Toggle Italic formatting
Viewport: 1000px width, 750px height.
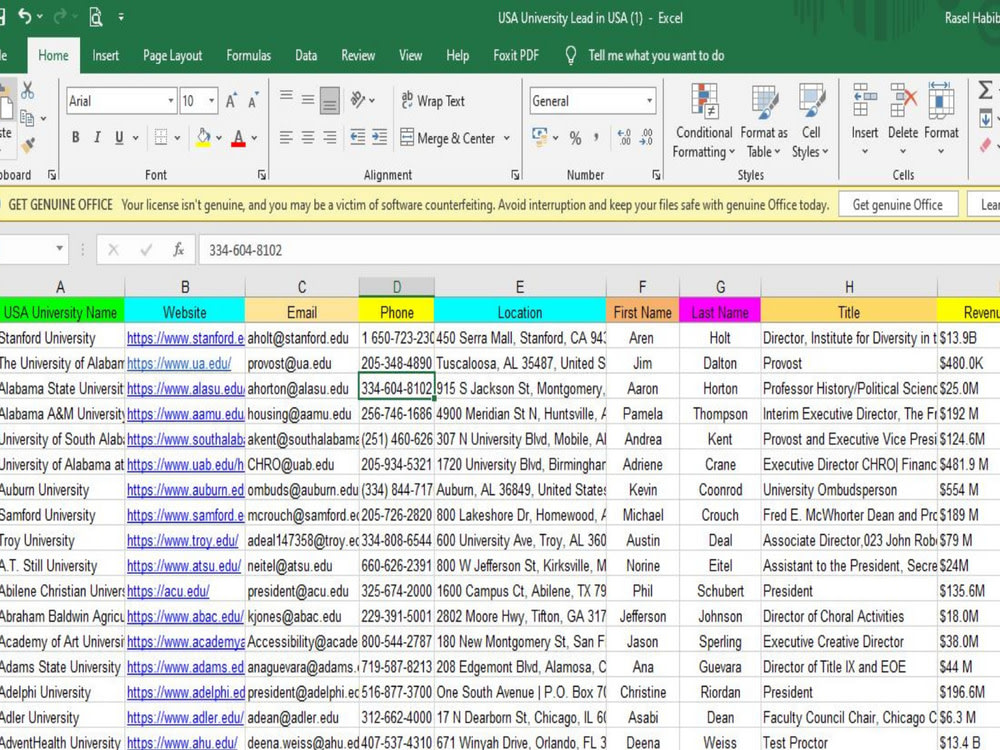pos(97,137)
